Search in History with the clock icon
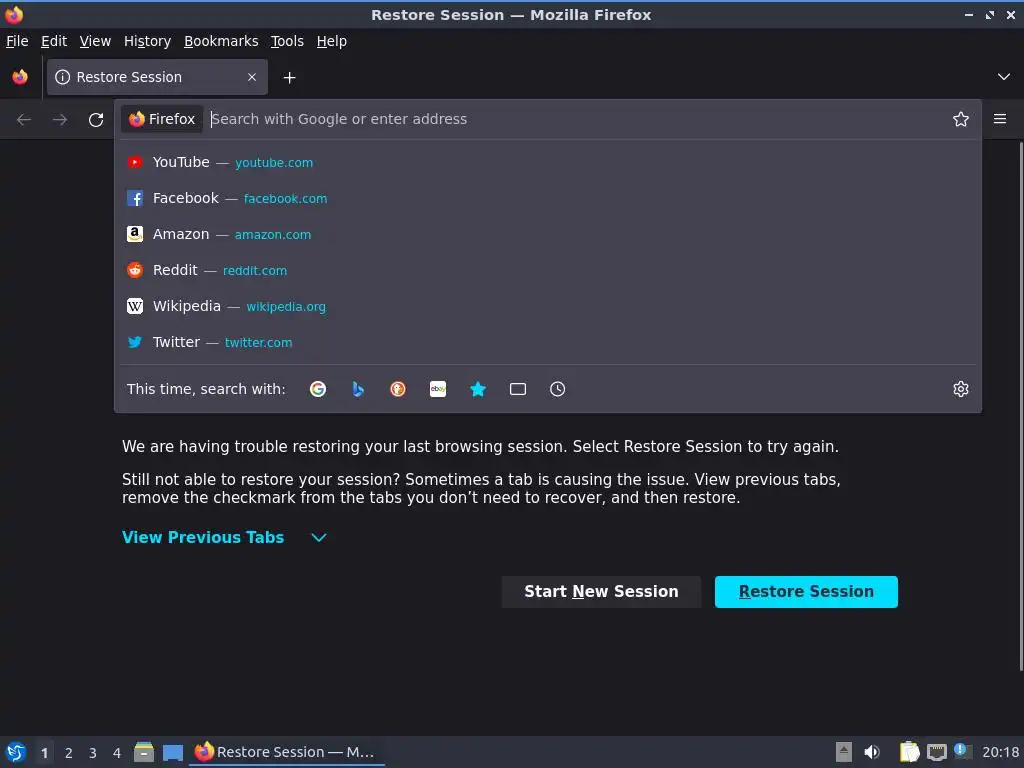This screenshot has width=1024, height=768. pyautogui.click(x=558, y=389)
